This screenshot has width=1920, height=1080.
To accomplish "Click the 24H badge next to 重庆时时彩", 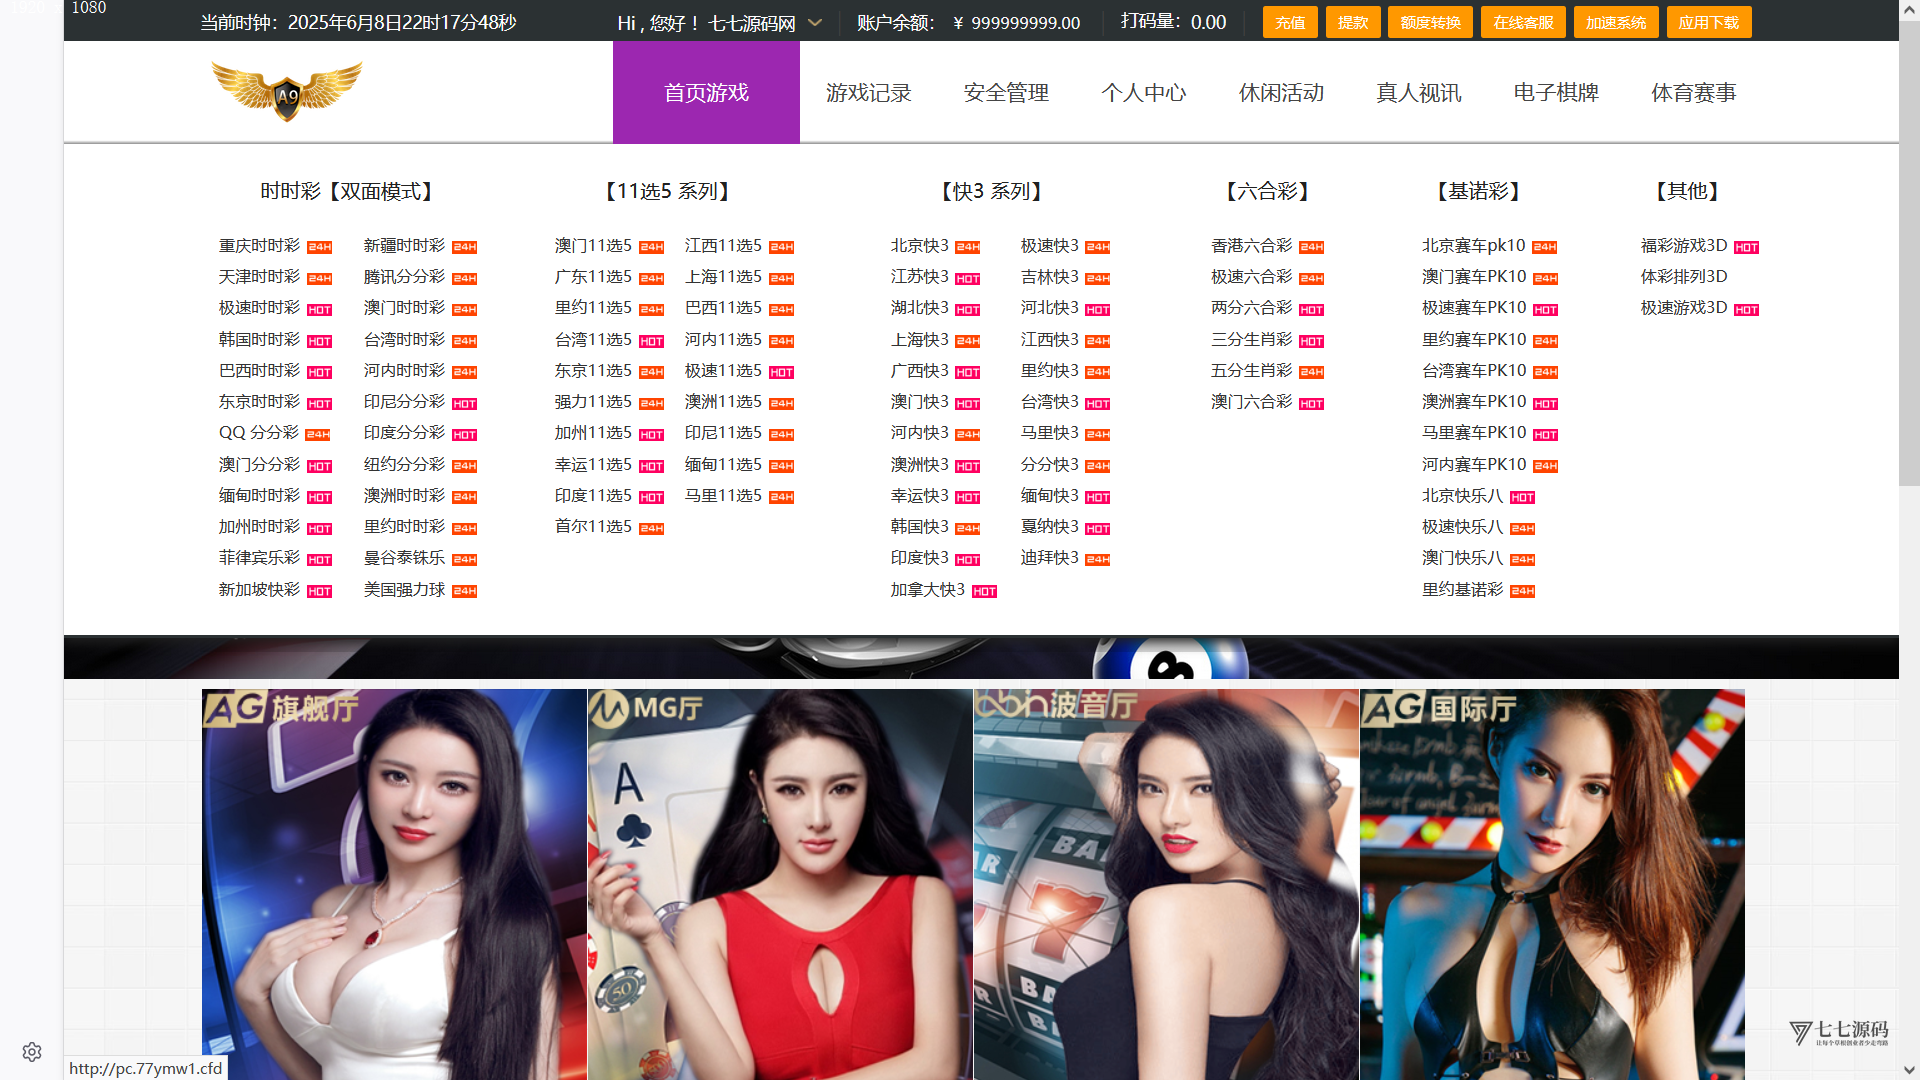I will [x=319, y=248].
